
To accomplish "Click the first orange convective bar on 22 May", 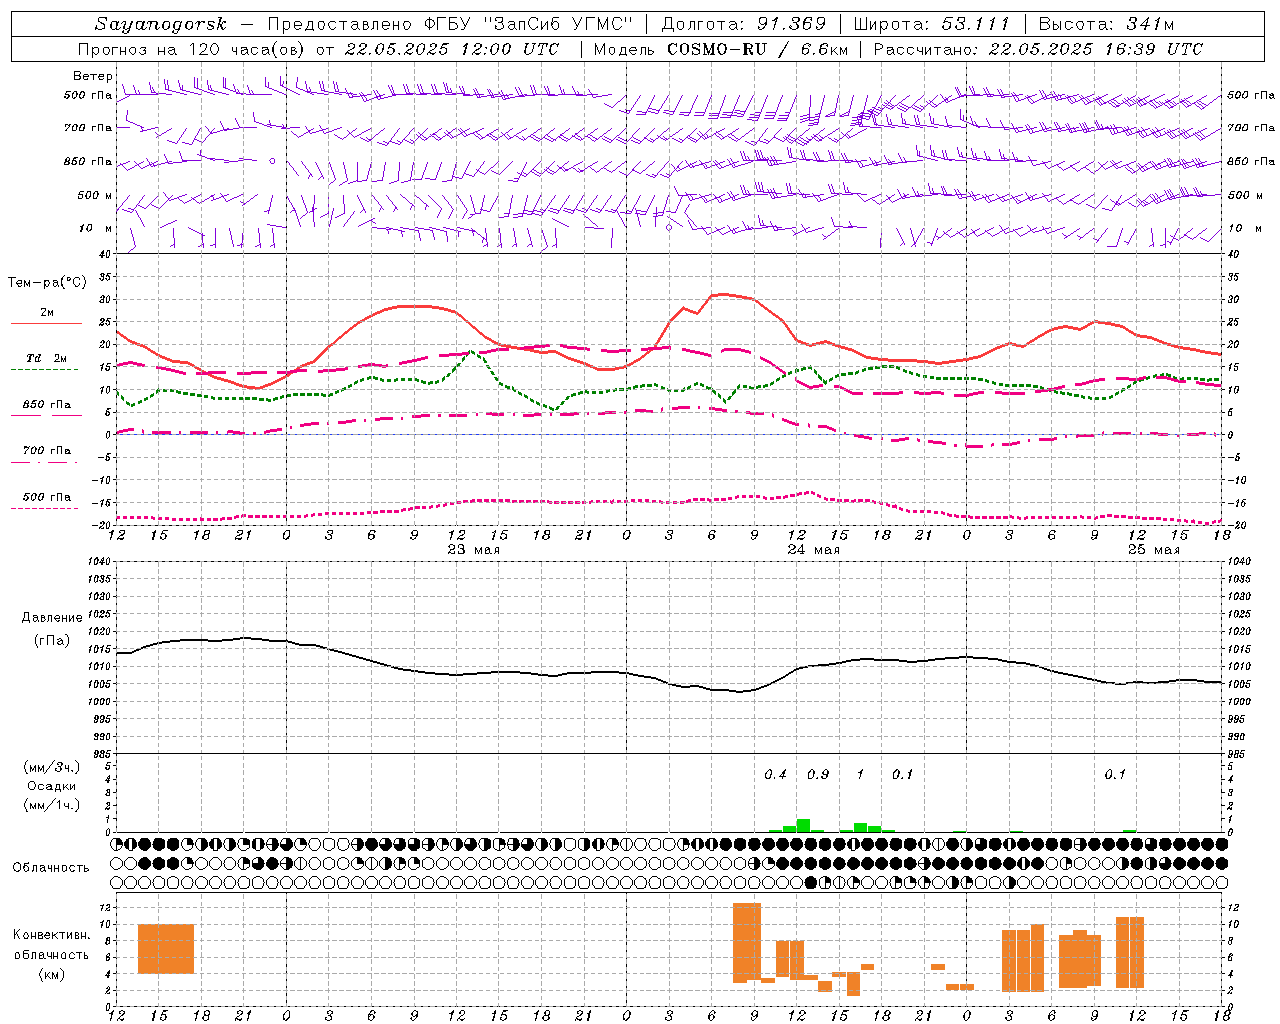I will [x=166, y=949].
